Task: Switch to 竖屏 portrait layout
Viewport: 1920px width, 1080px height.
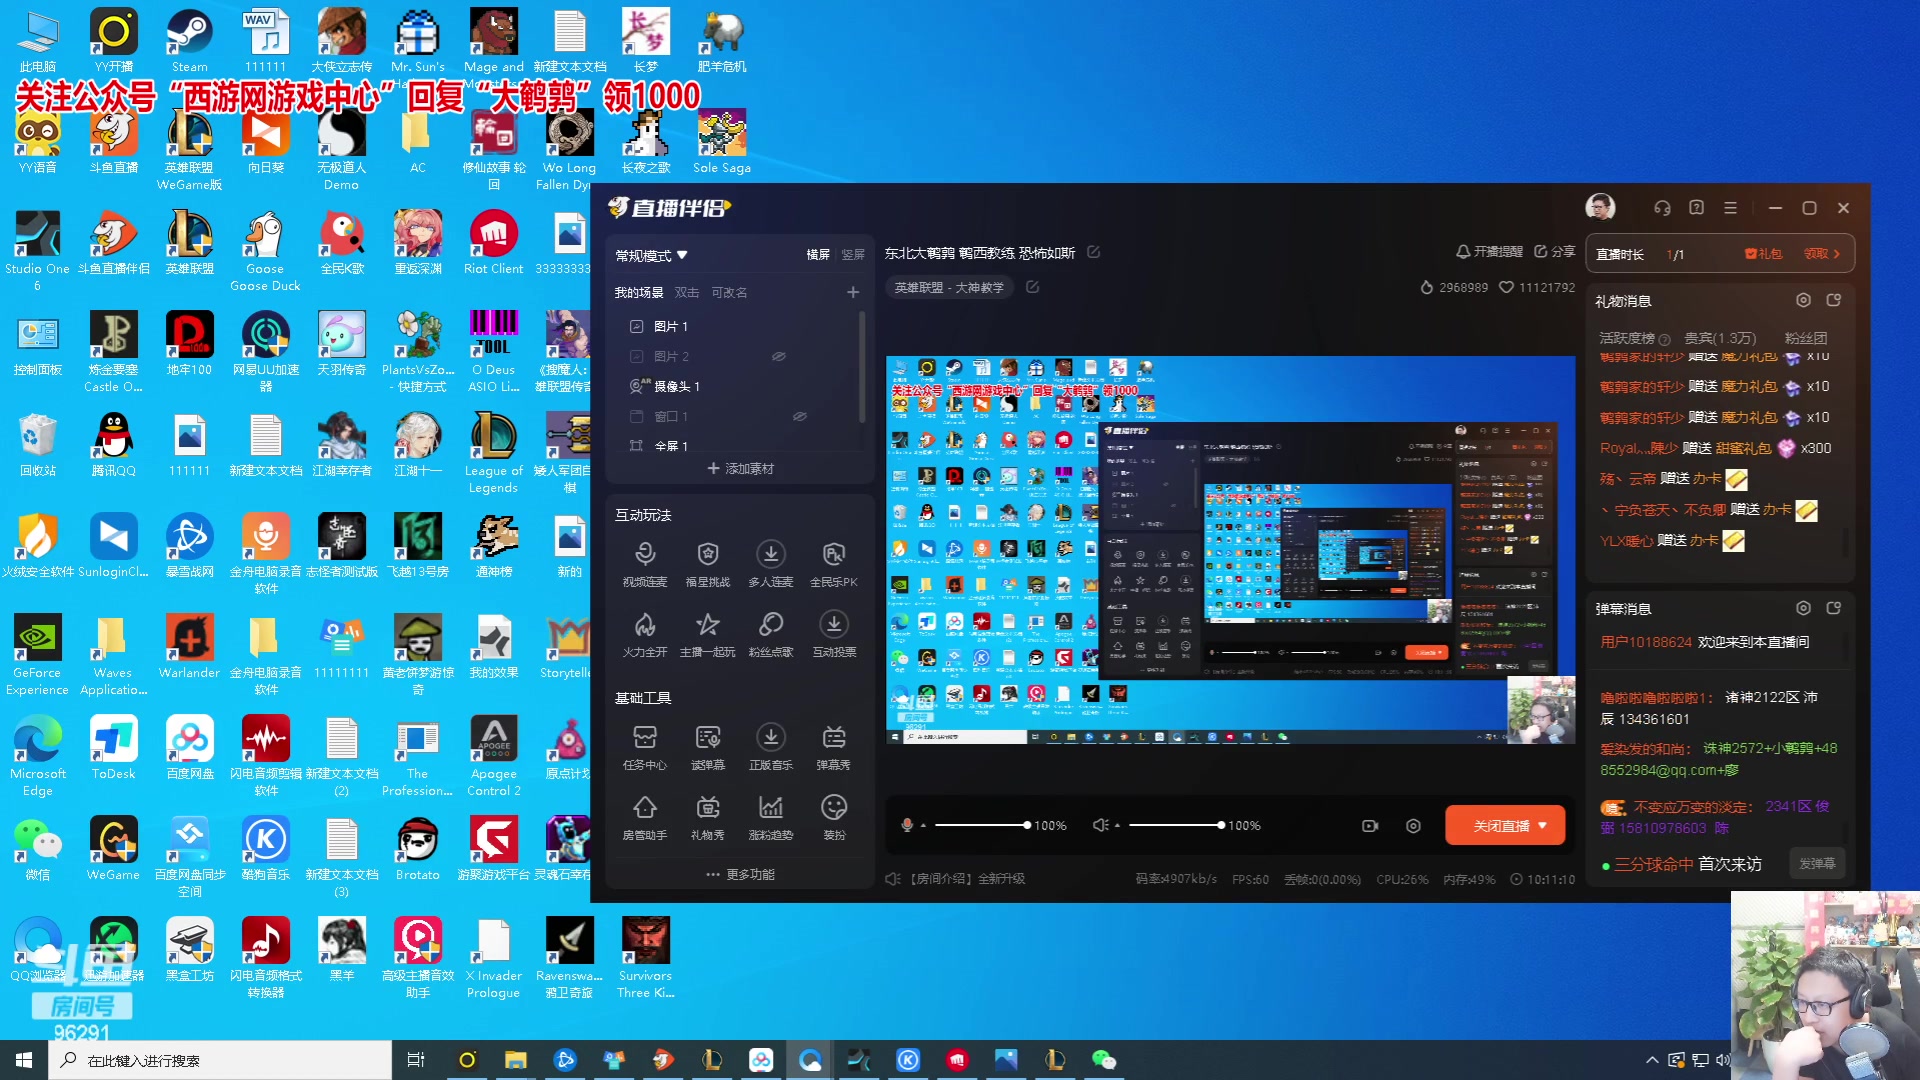Action: tap(852, 254)
